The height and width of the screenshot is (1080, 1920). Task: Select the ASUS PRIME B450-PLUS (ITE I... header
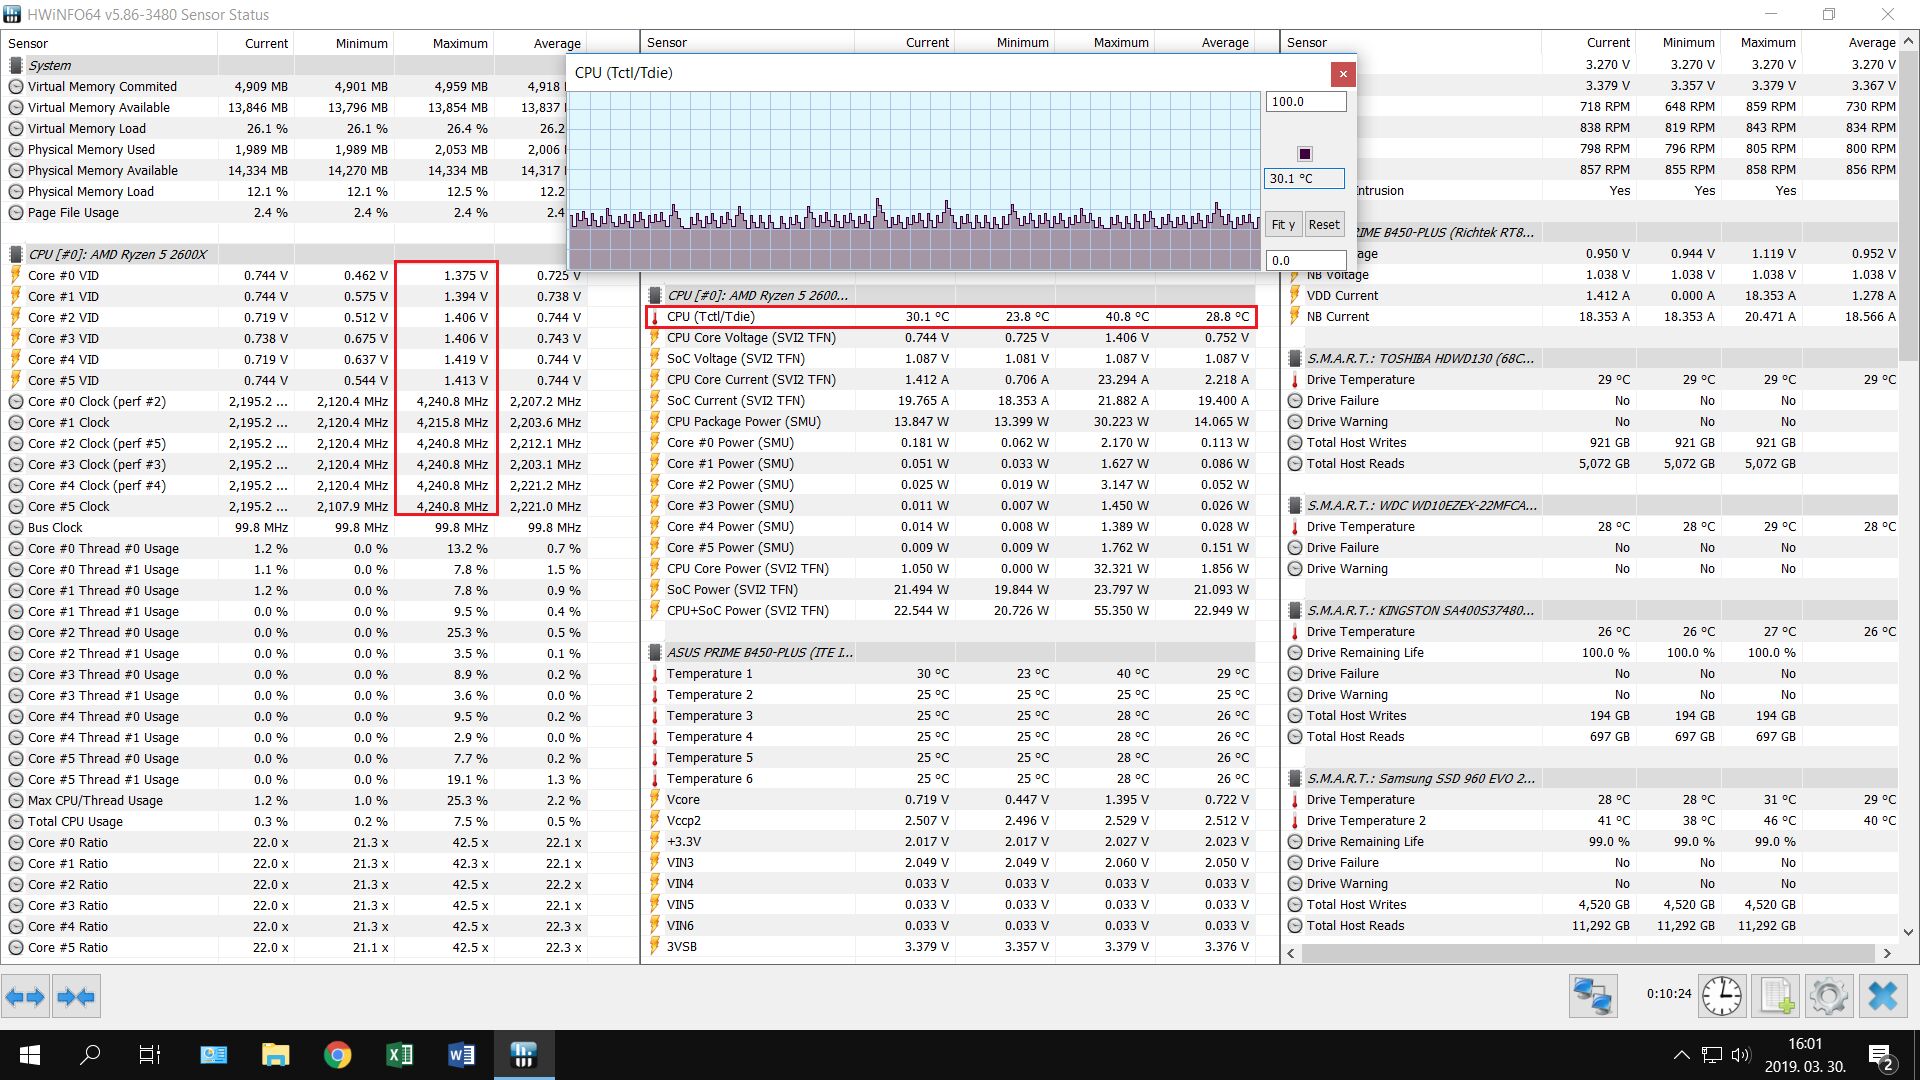[x=760, y=653]
